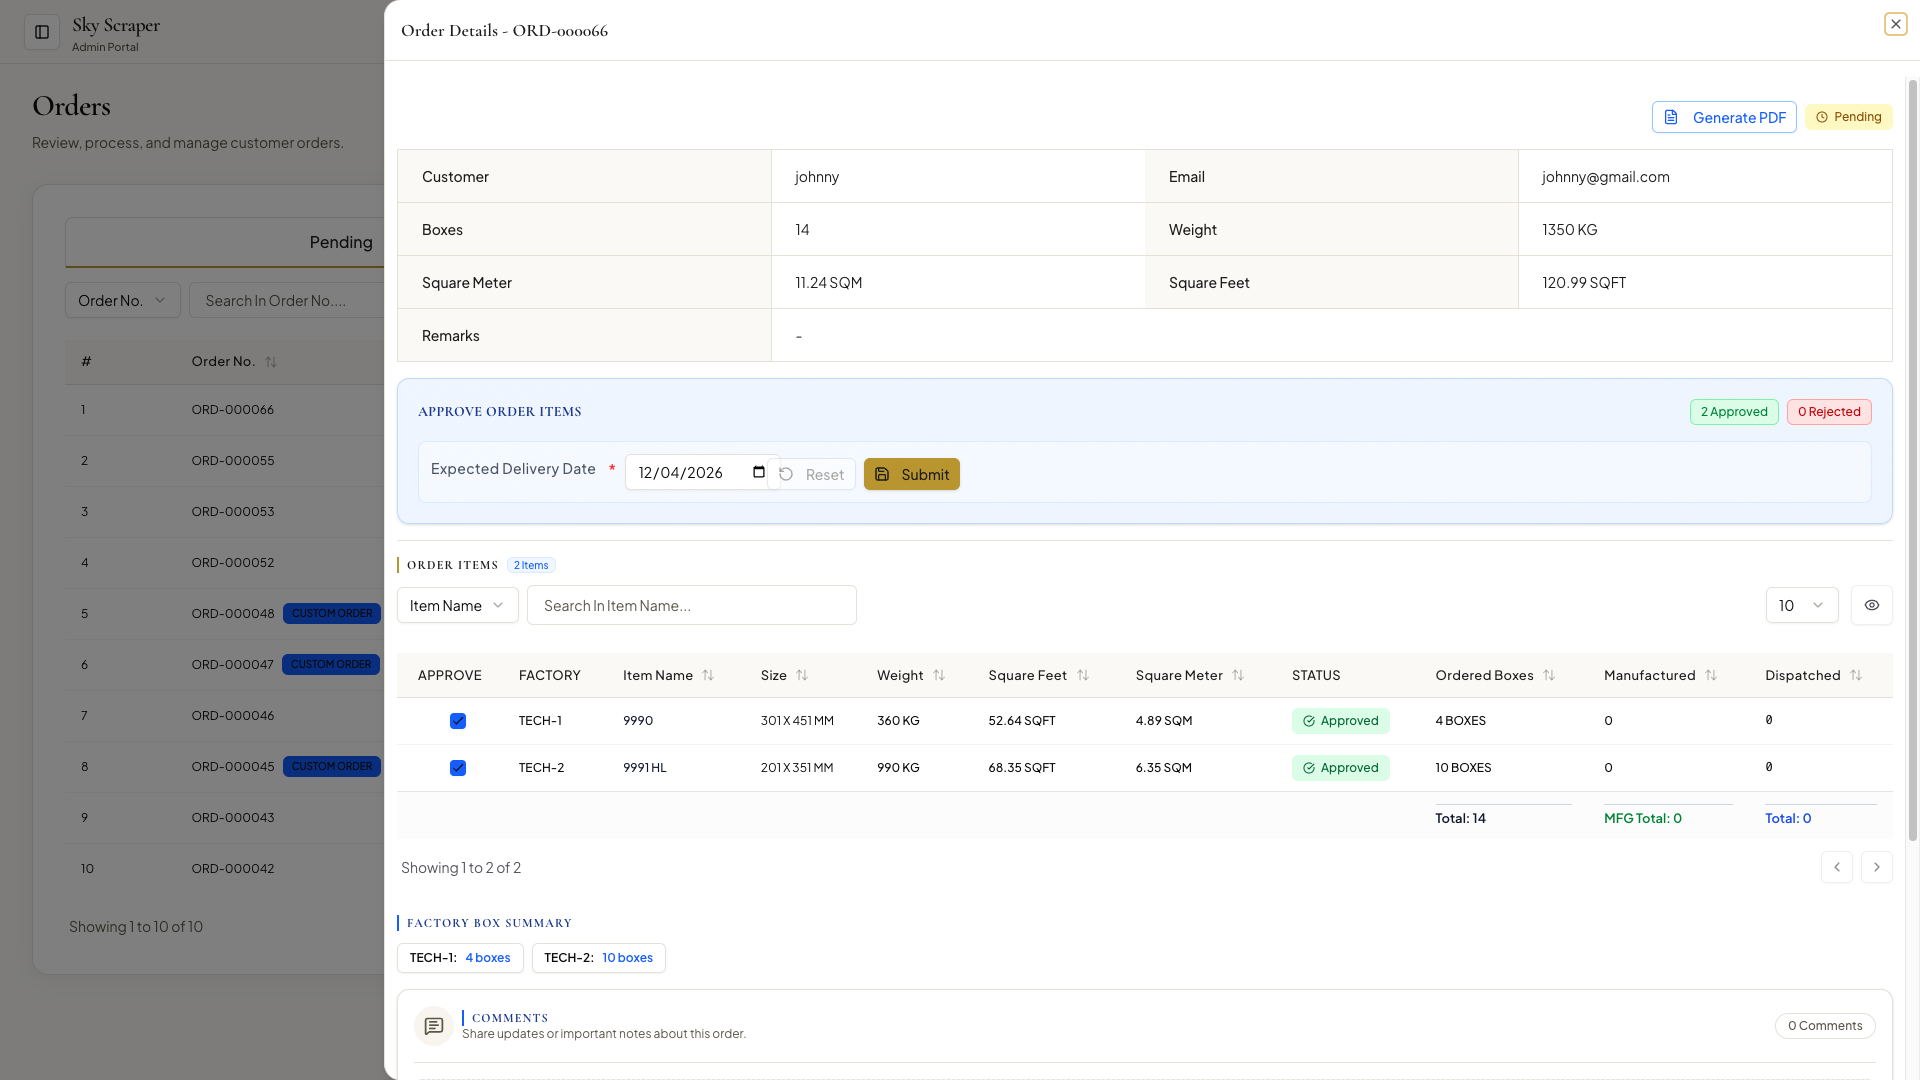Click the Search In Order No. field
This screenshot has height=1080, width=1920.
click(287, 300)
